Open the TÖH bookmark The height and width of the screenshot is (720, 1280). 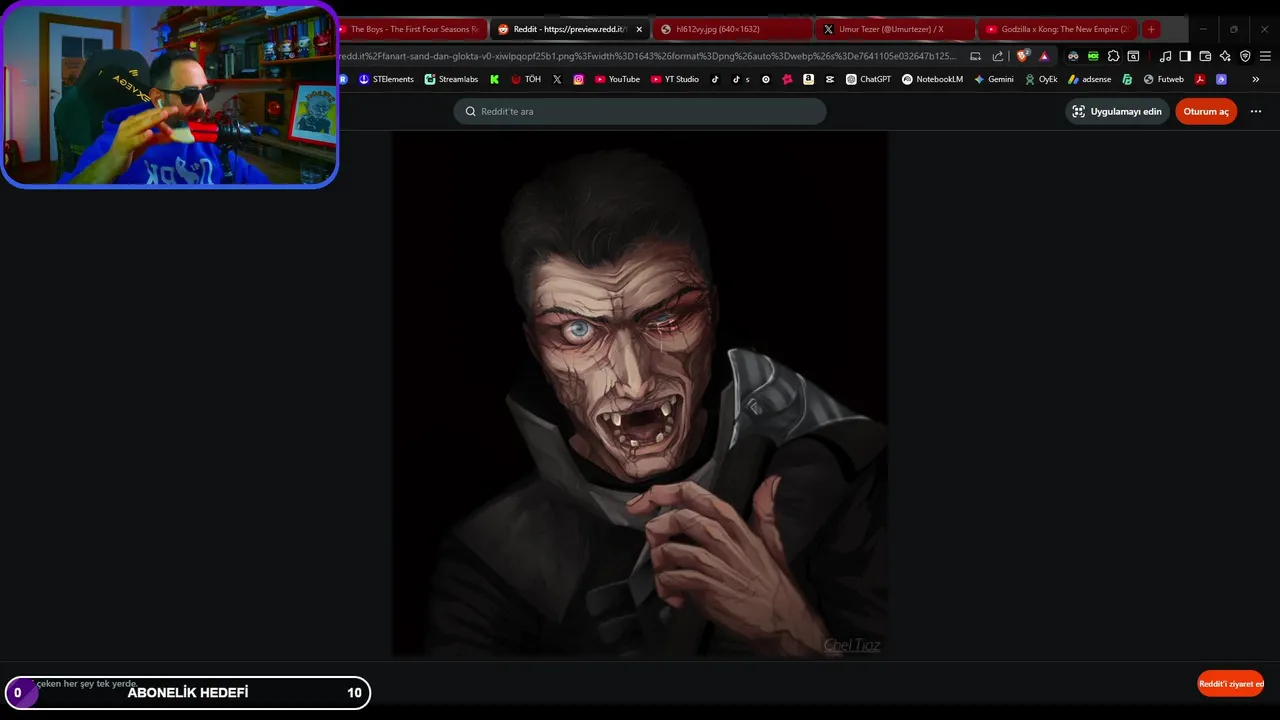tap(526, 79)
